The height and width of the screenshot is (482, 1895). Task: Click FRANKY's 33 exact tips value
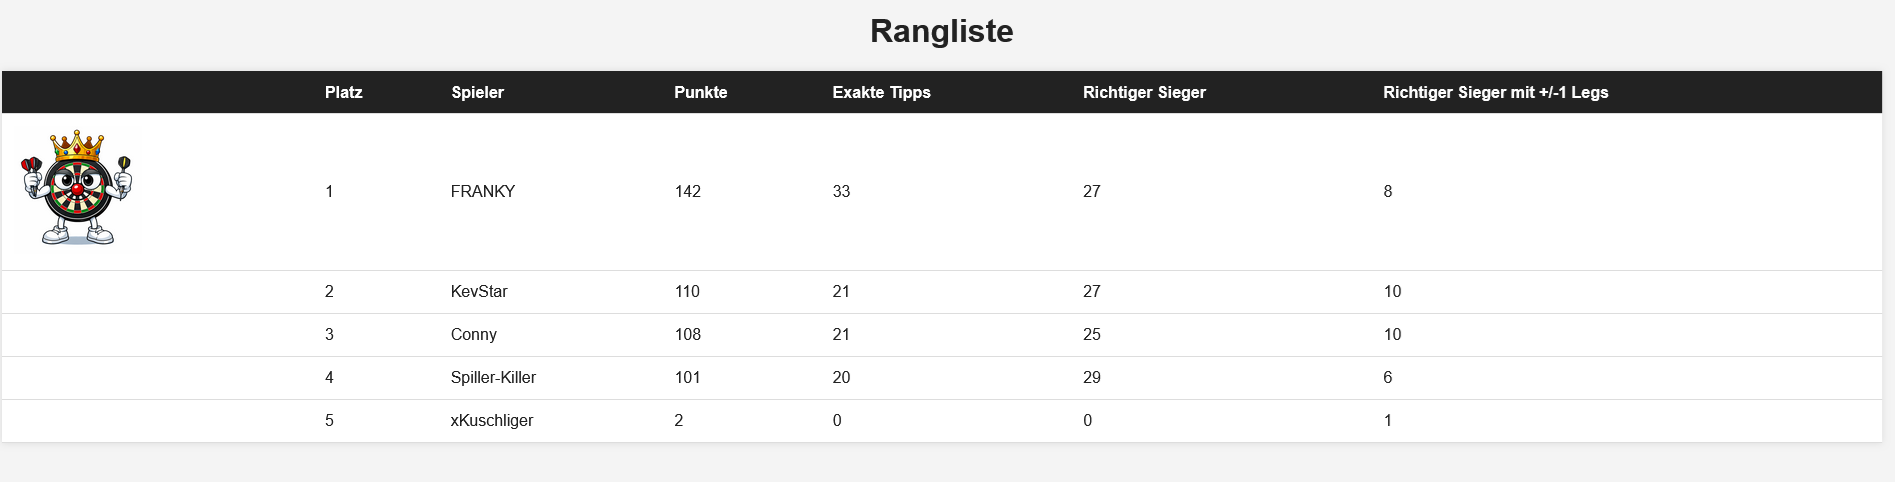[x=841, y=191]
